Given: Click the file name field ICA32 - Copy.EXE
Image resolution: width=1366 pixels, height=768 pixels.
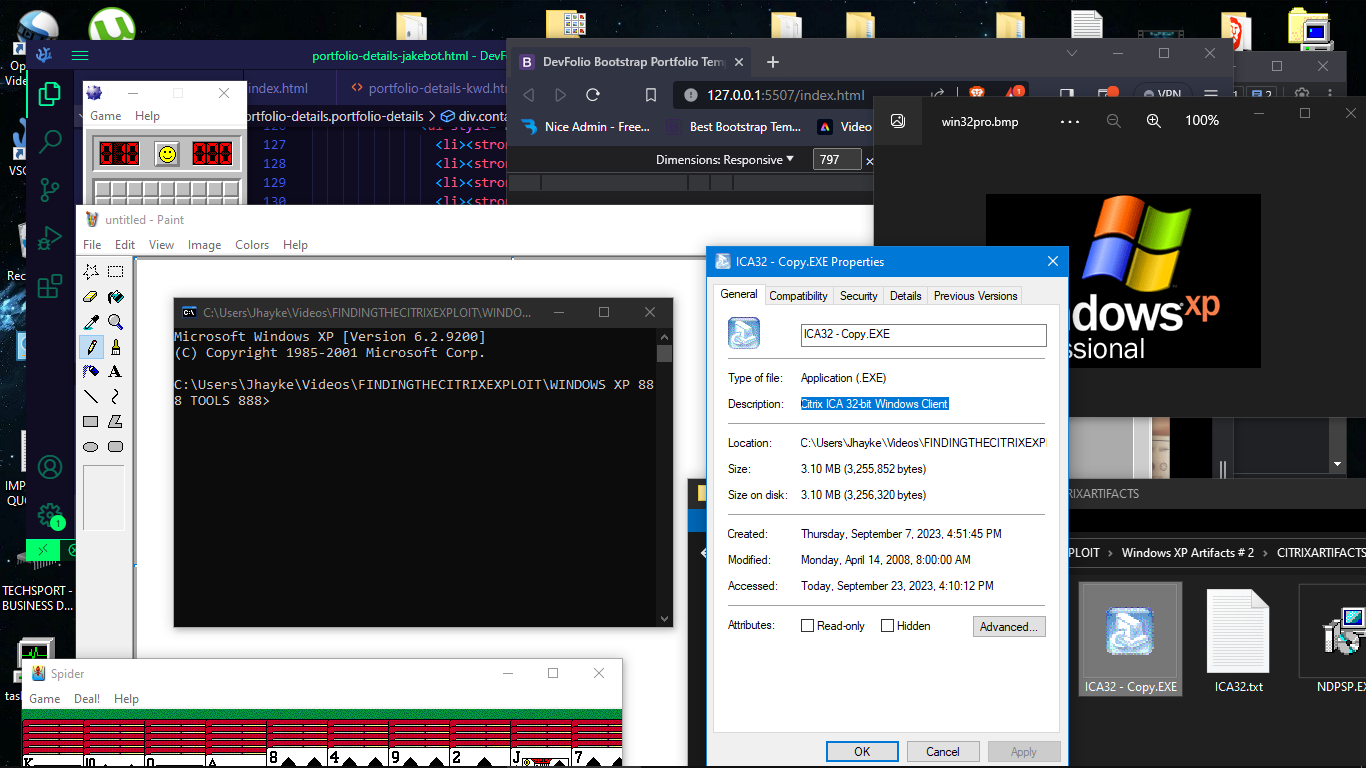Looking at the screenshot, I should tap(924, 334).
